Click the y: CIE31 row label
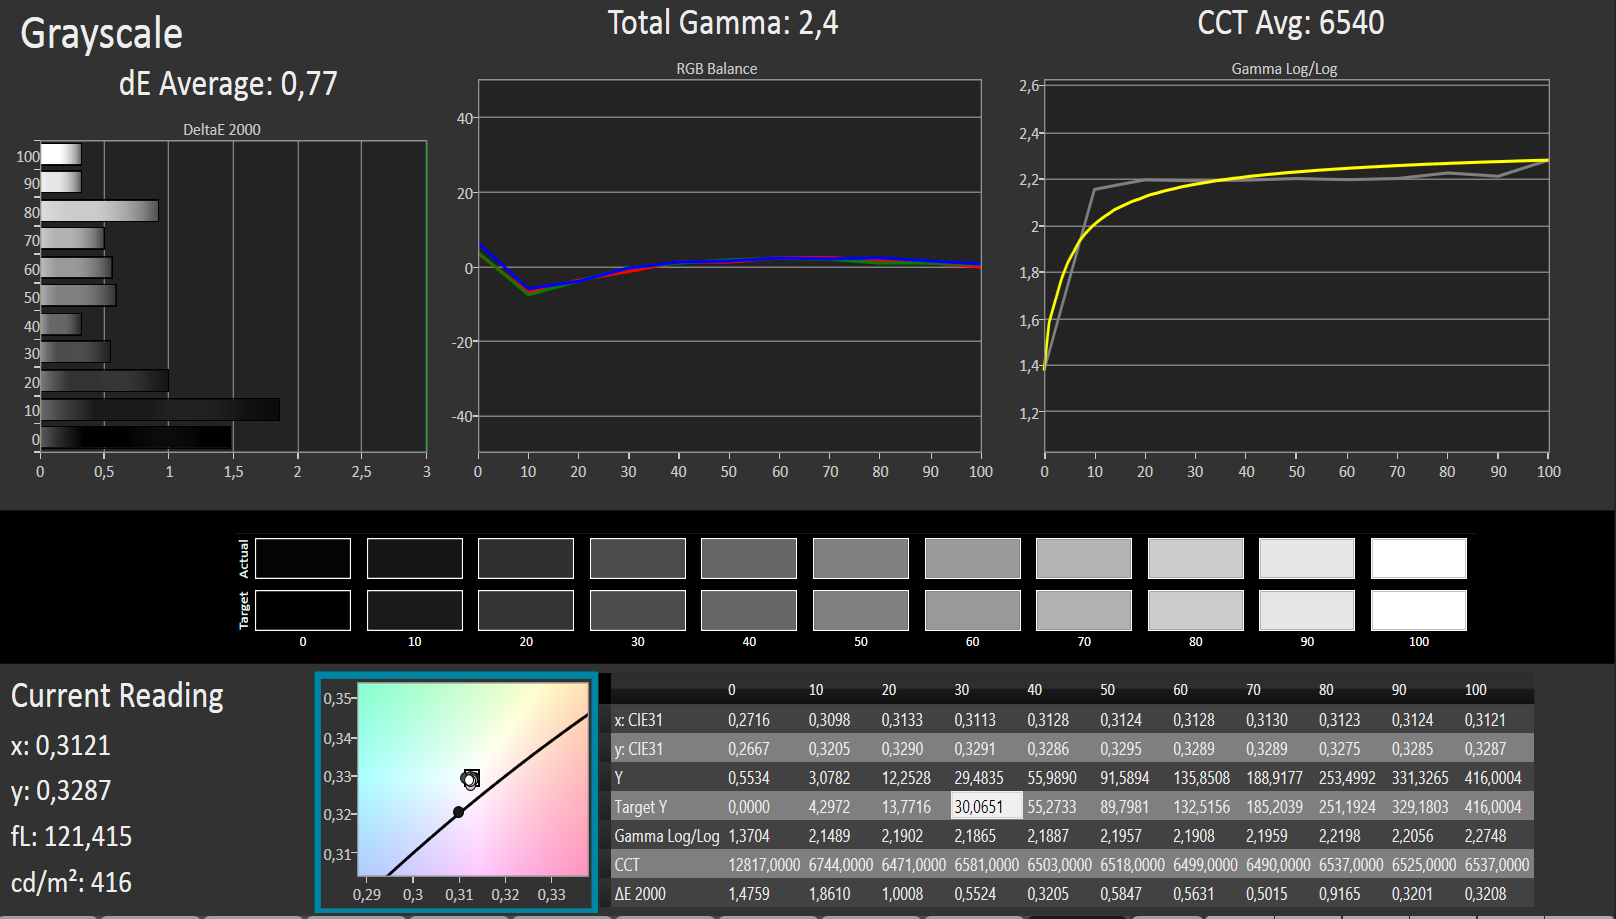1616x919 pixels. [x=638, y=749]
